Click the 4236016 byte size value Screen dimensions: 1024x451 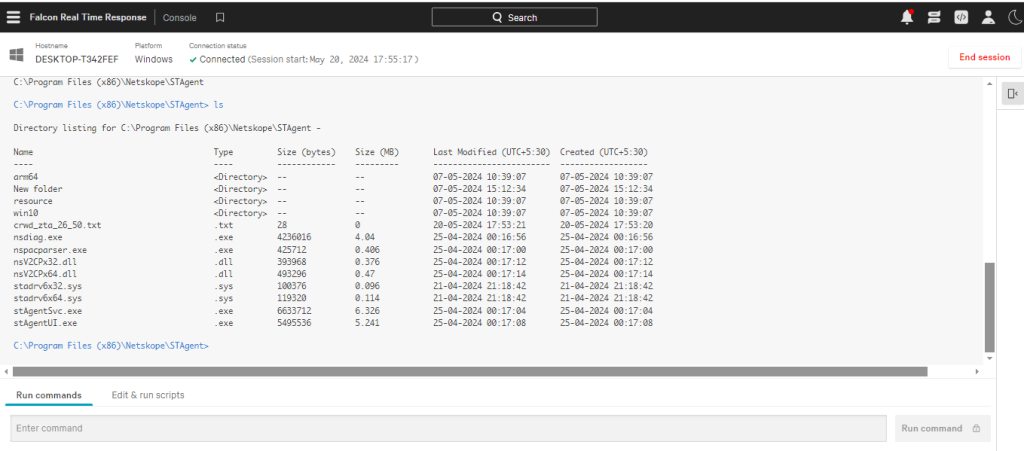pyautogui.click(x=294, y=238)
